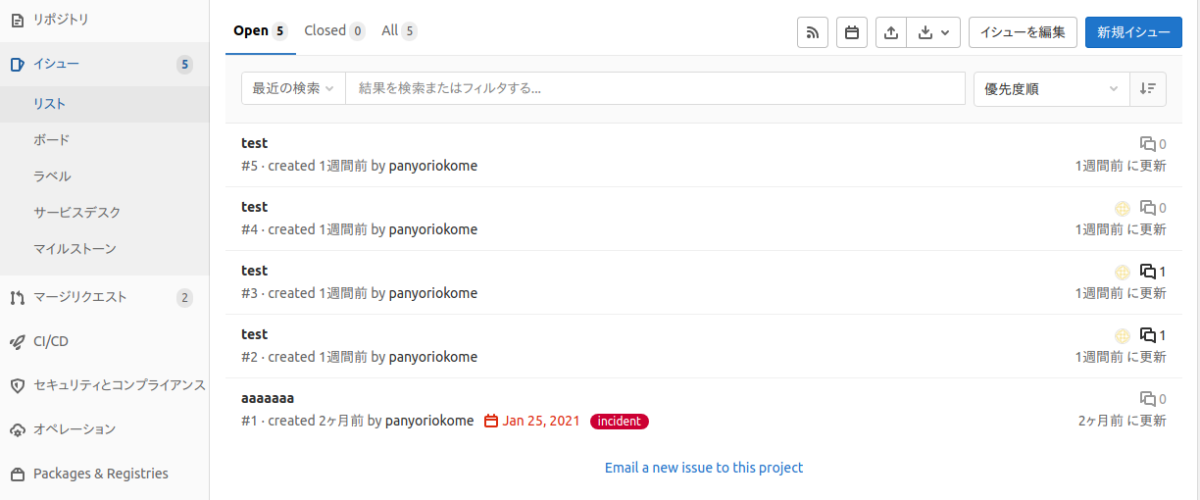This screenshot has height=500, width=1200.
Task: Click author panyoriokome on issue #5
Action: 433,166
